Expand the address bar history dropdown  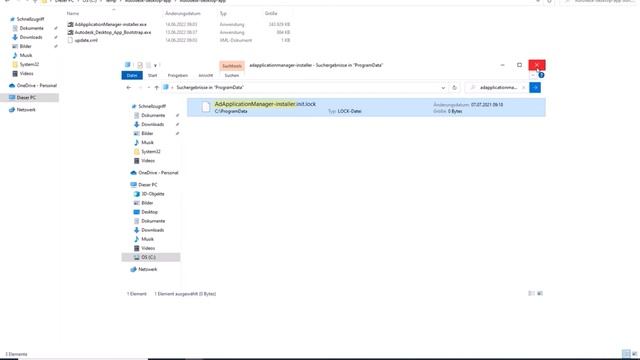[443, 88]
